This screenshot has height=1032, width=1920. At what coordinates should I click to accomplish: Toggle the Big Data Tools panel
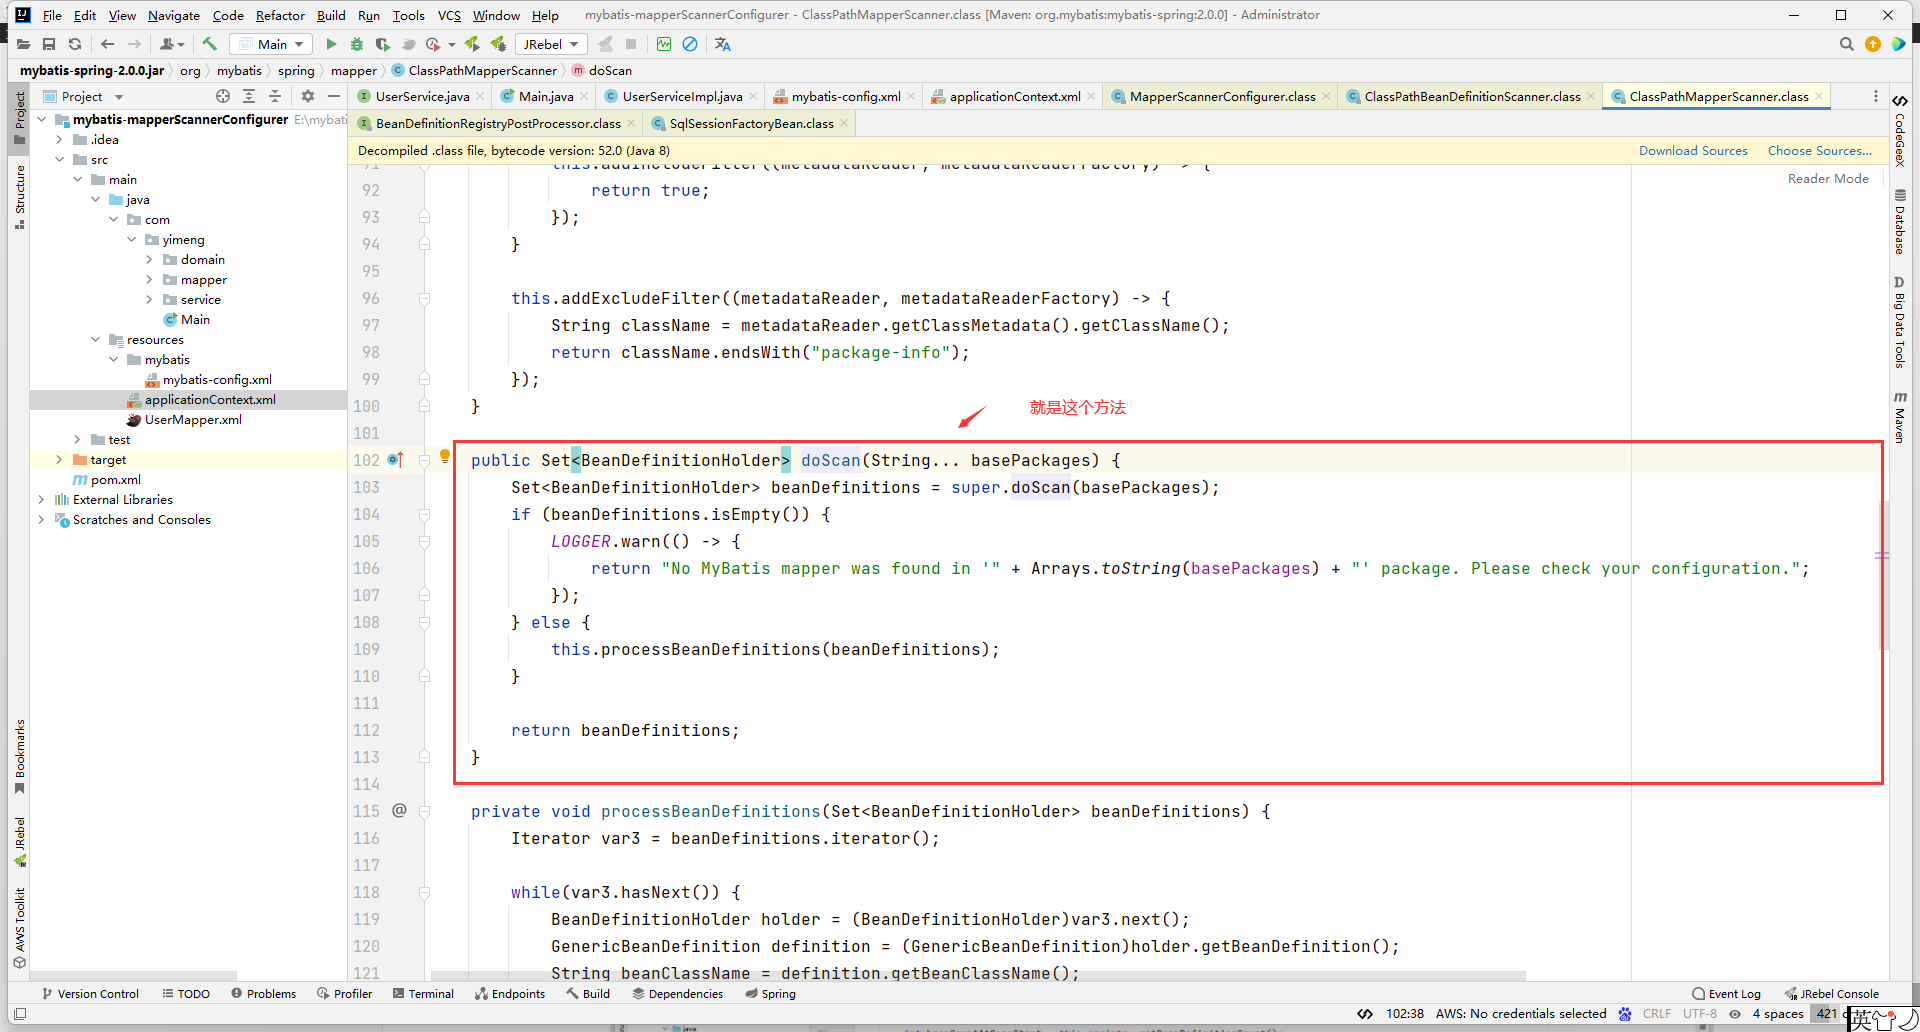1900,322
